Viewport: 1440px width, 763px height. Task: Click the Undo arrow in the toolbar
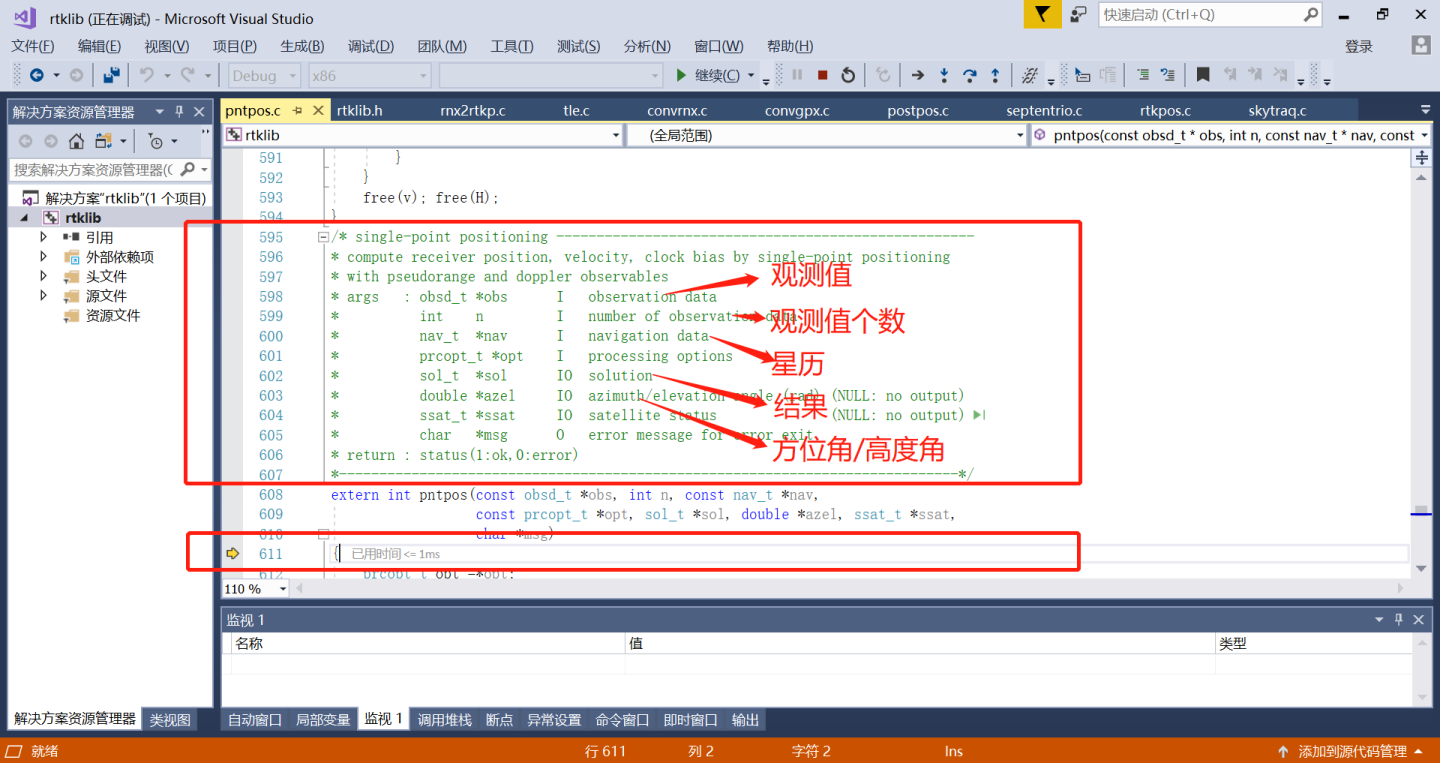tap(147, 75)
